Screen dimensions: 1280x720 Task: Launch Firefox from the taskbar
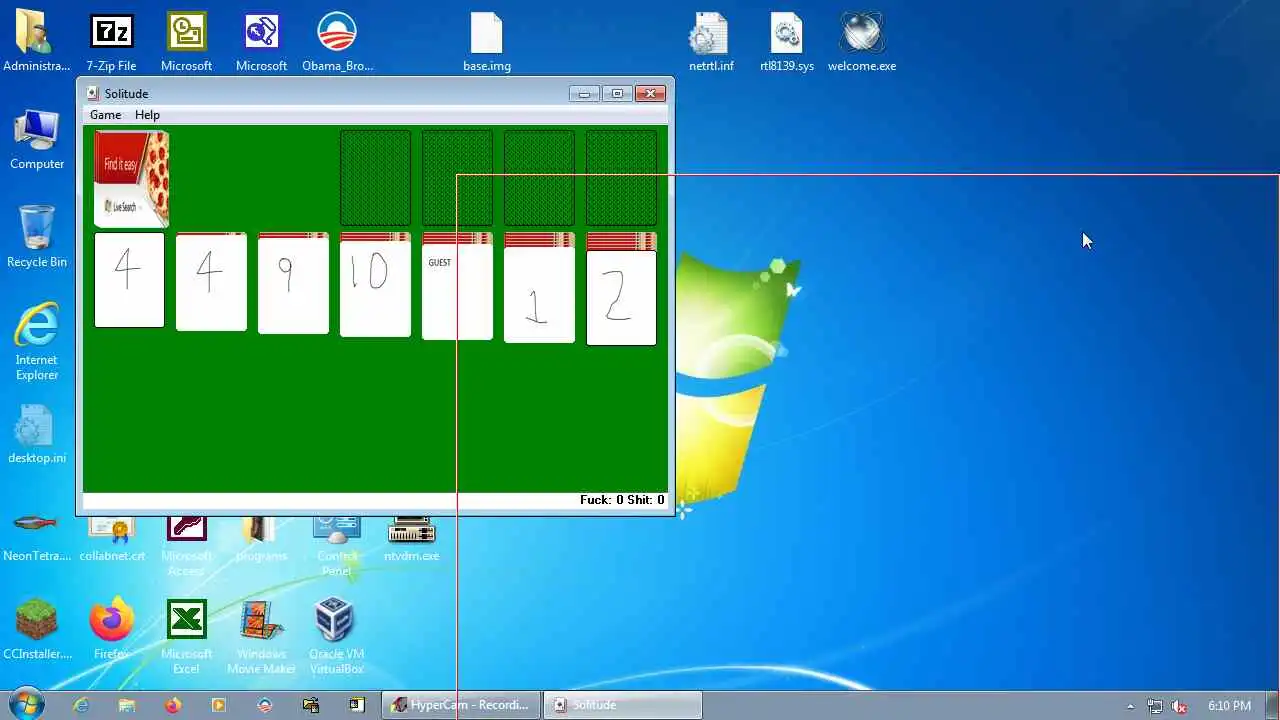click(173, 705)
